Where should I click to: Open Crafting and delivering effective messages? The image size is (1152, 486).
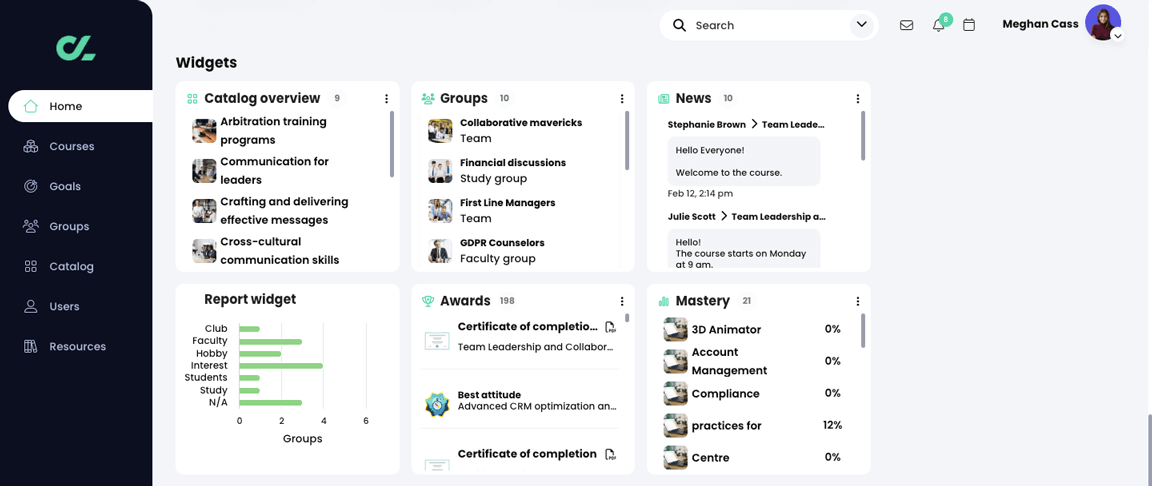click(x=284, y=211)
